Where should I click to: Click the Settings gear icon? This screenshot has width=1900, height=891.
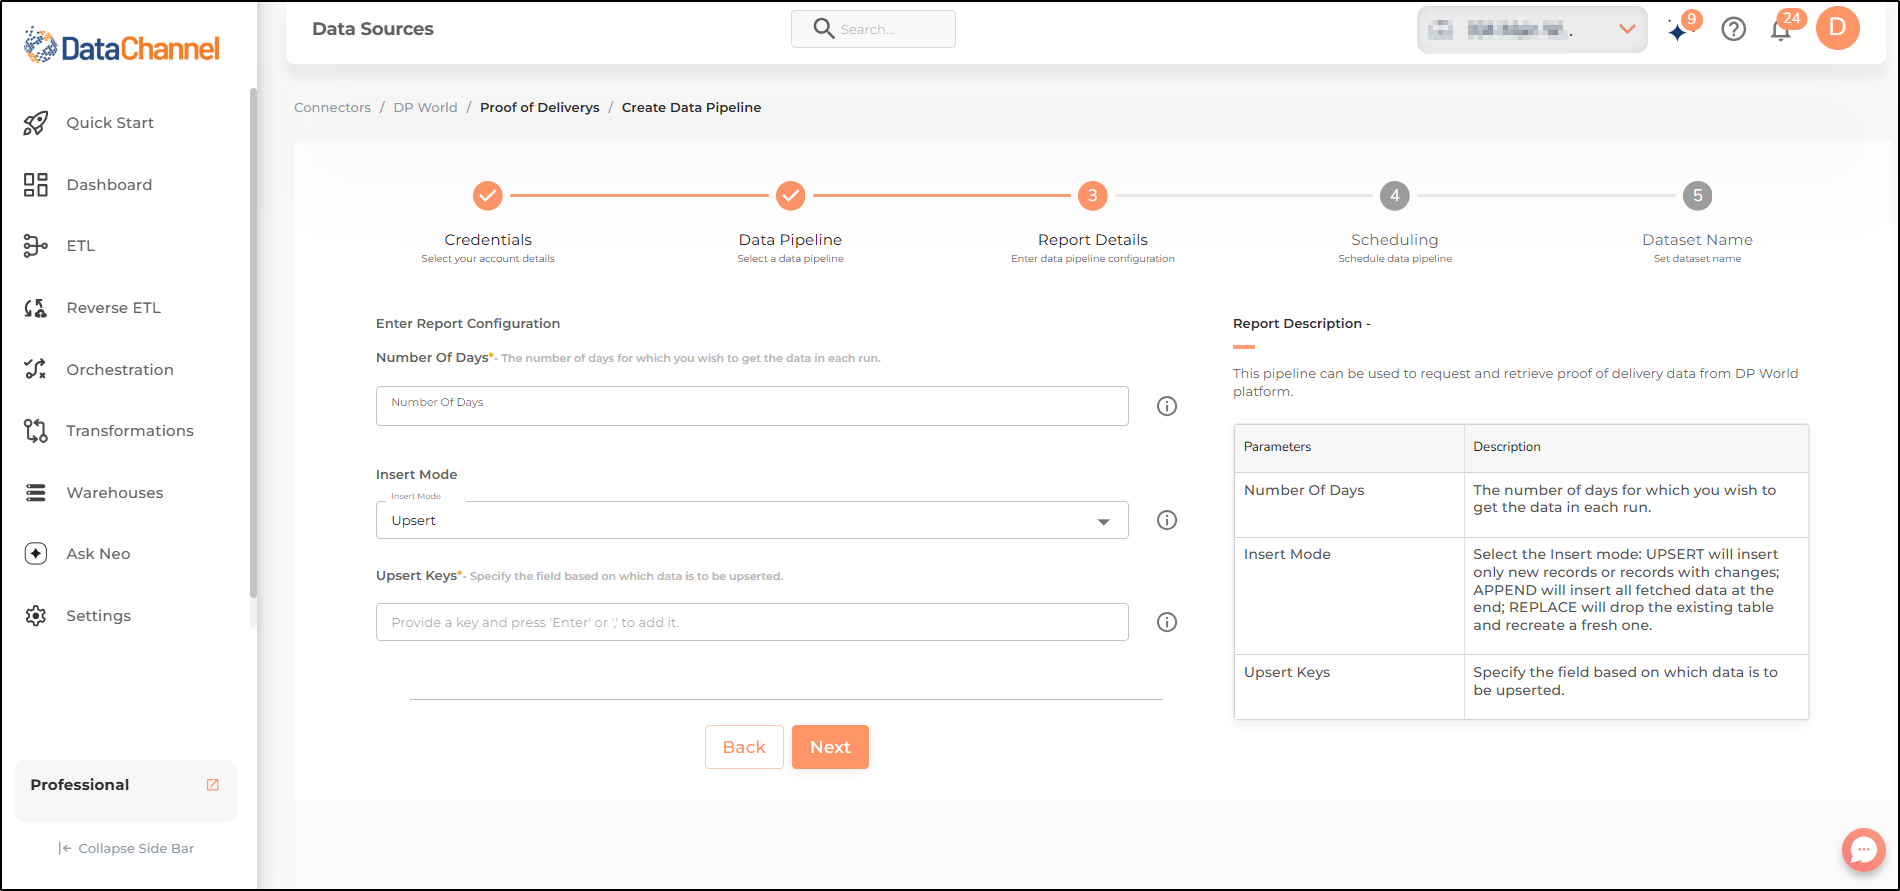tap(36, 616)
